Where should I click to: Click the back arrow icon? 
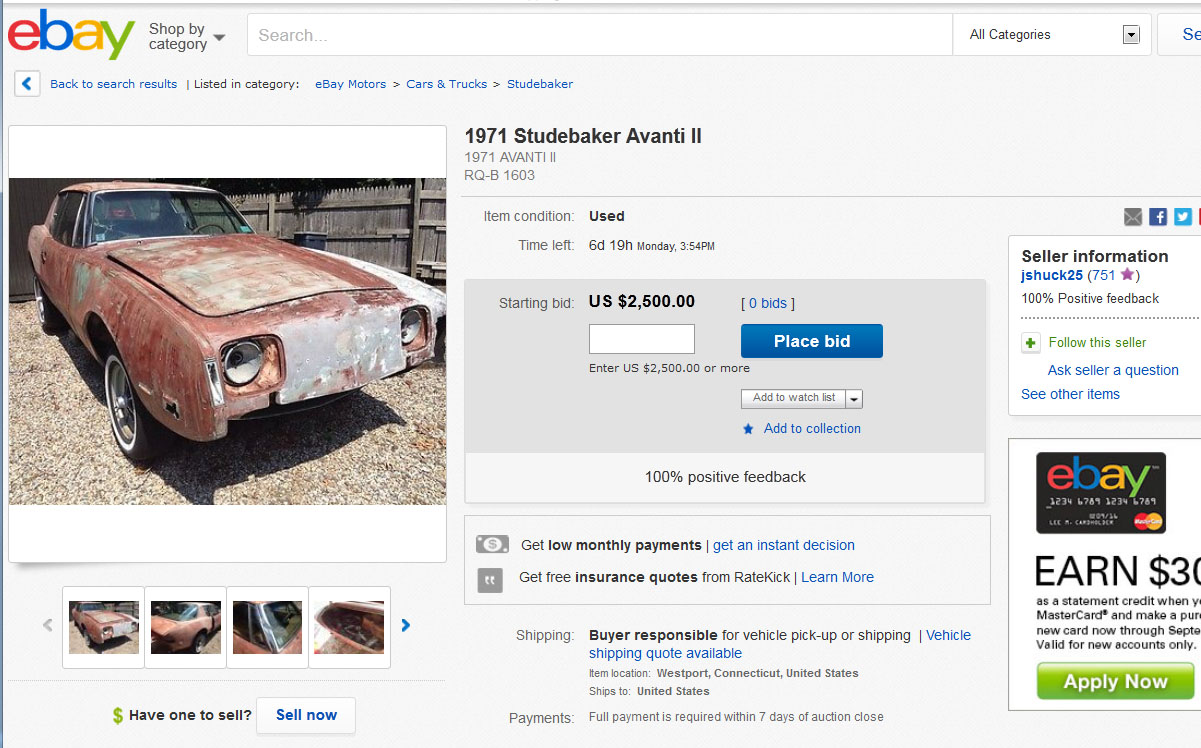point(27,84)
